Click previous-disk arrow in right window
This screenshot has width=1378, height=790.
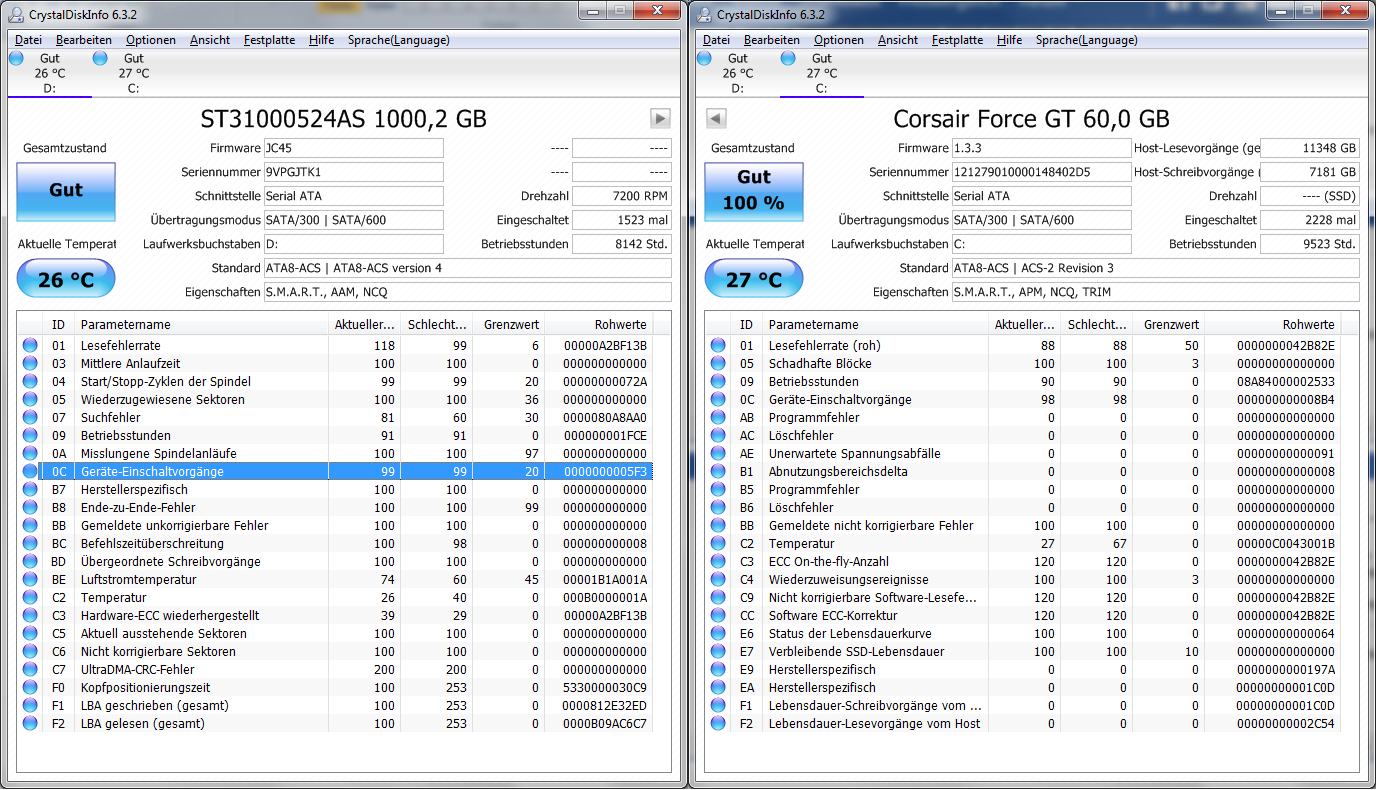point(715,118)
